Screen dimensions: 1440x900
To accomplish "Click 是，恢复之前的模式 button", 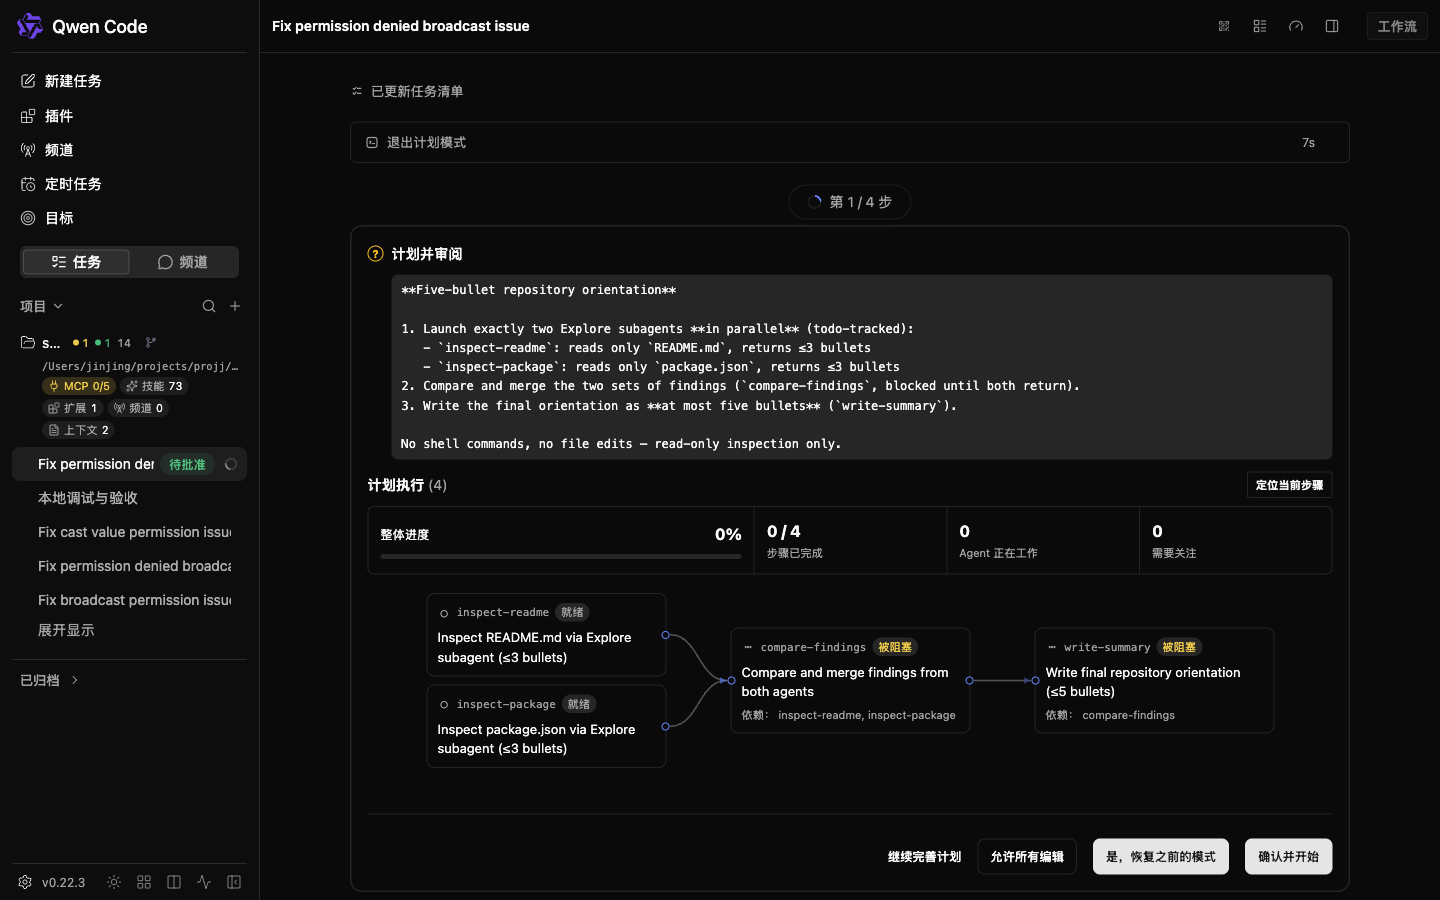I will click(1161, 857).
